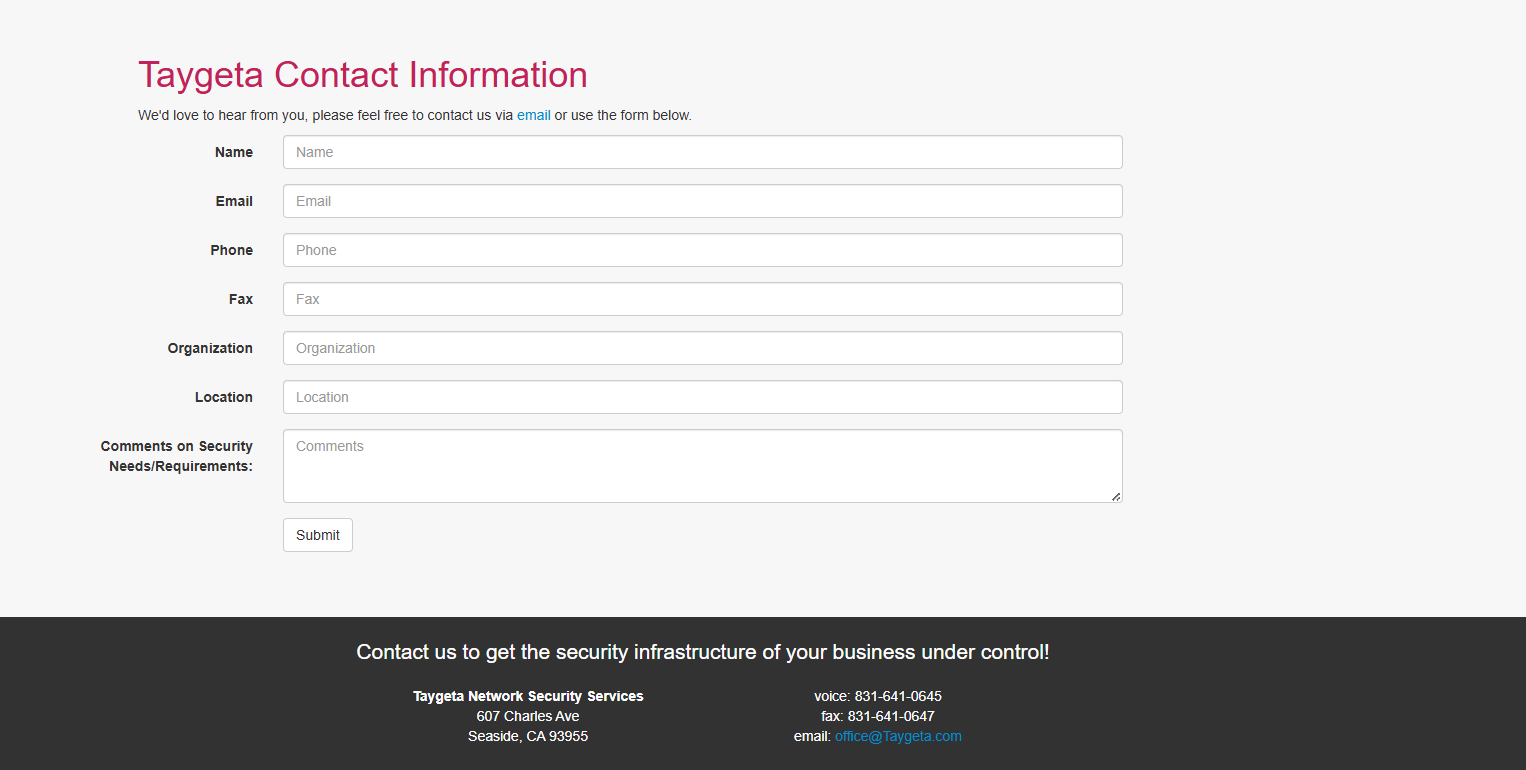Click the Location field label
The height and width of the screenshot is (770, 1526).
pos(224,397)
